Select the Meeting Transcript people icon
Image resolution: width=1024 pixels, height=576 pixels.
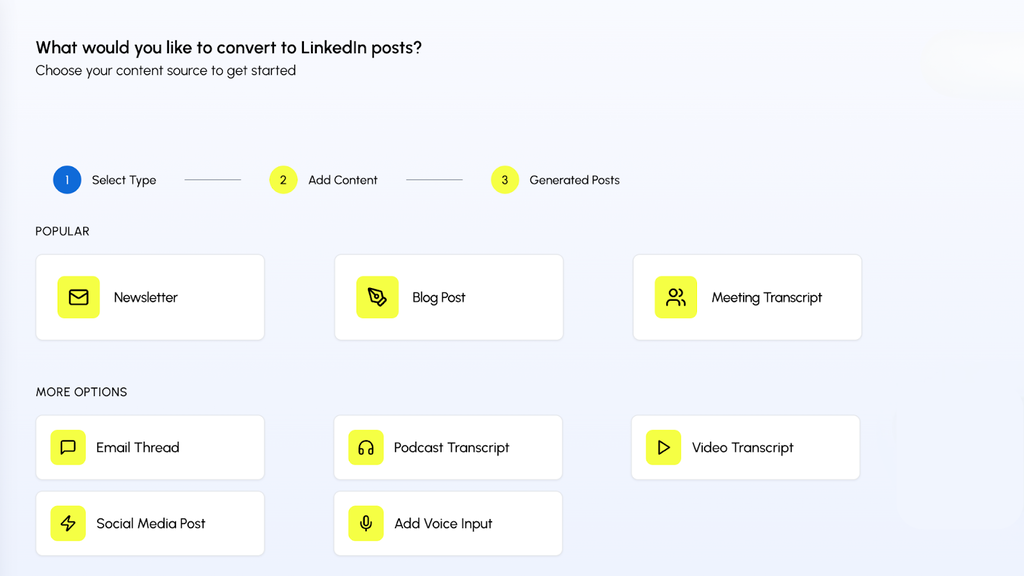click(x=676, y=297)
